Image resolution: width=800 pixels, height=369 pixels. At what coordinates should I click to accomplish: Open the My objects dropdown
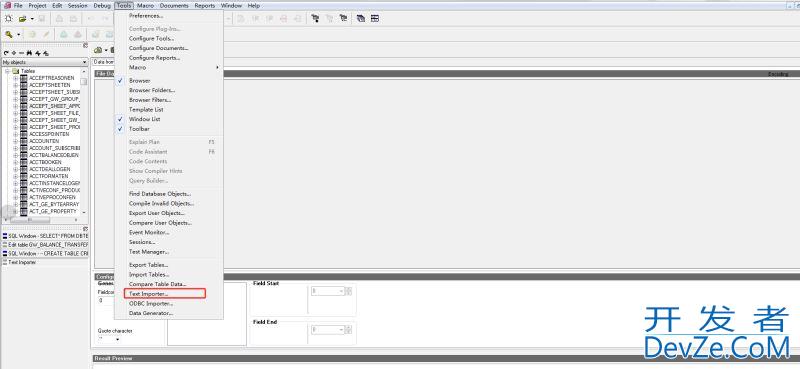click(x=44, y=62)
